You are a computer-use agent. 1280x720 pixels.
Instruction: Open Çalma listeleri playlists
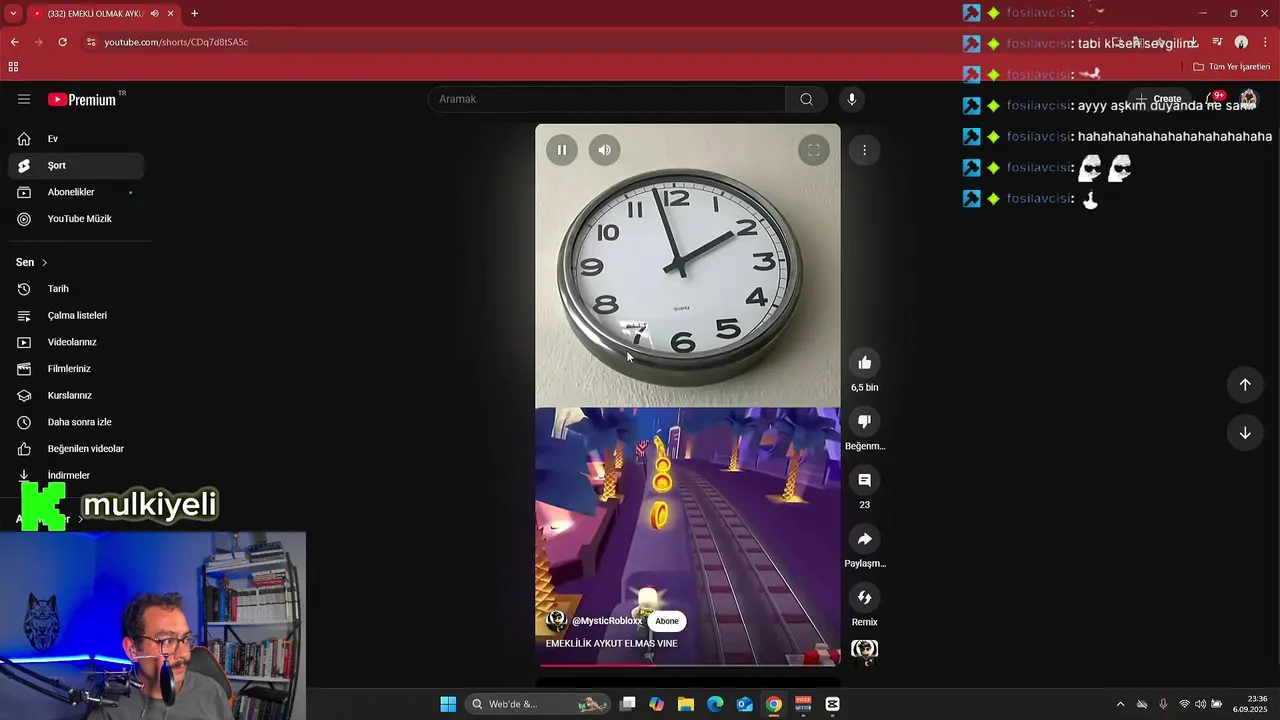(75, 315)
